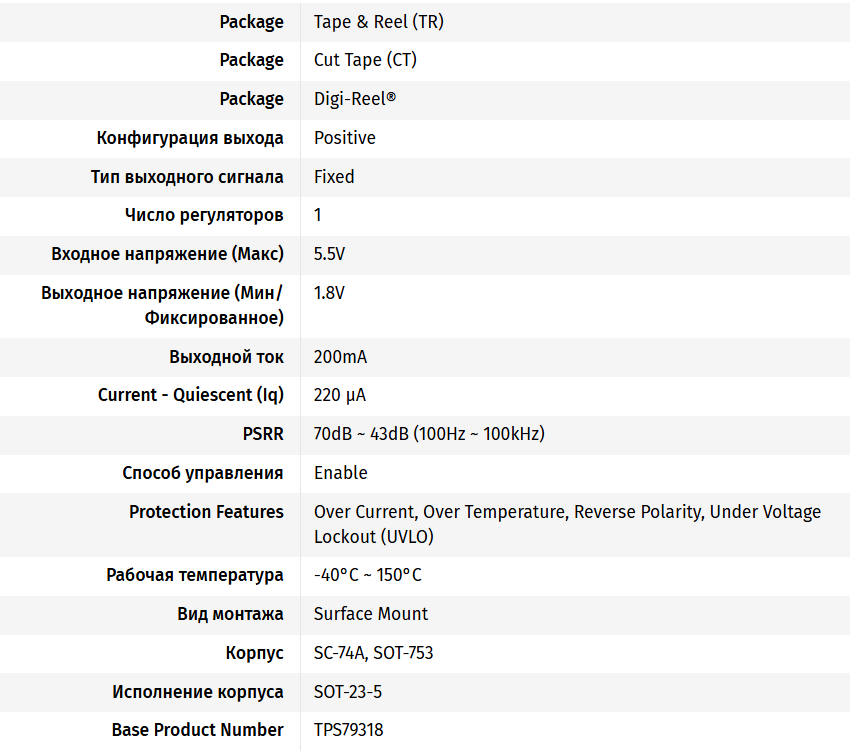Click the 1.8V output voltage value

(x=329, y=293)
